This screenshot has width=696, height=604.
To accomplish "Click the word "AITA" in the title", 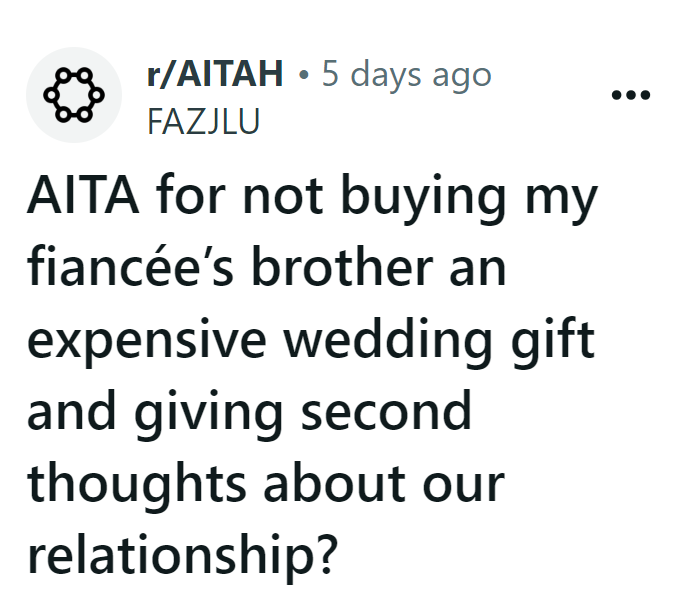I will point(83,200).
